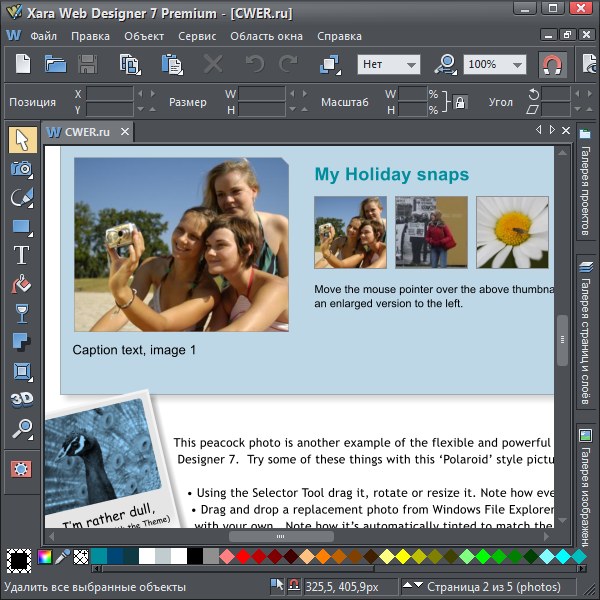Open the page selector in the status bar
The image size is (600, 600).
click(480, 586)
